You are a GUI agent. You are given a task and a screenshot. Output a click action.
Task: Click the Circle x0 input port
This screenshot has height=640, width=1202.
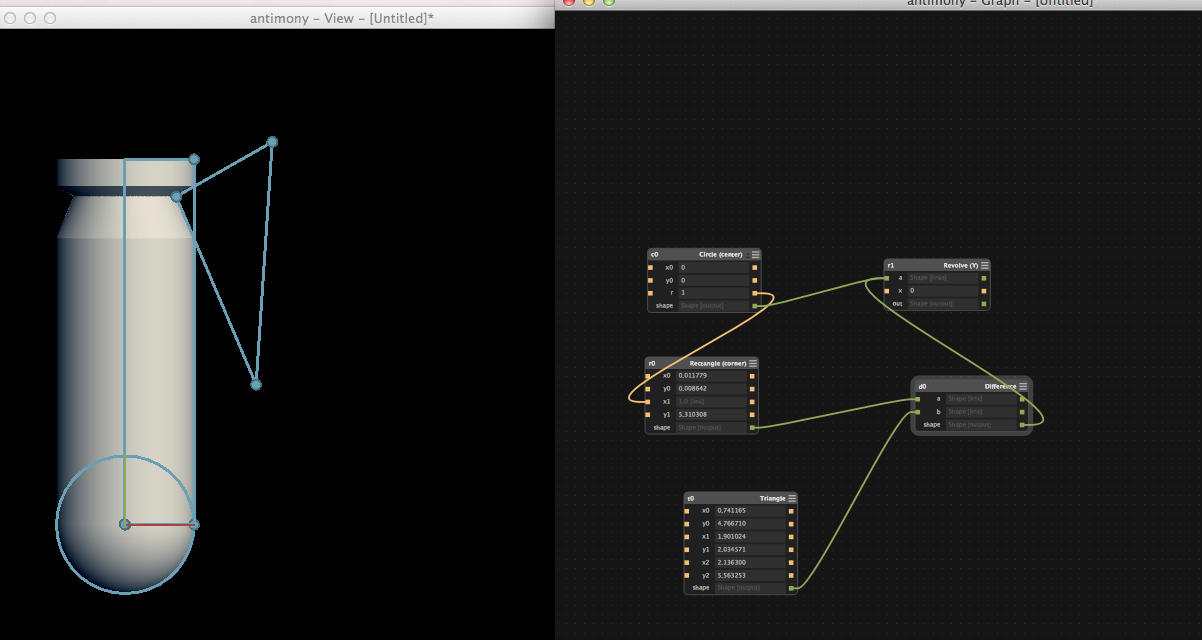click(651, 268)
